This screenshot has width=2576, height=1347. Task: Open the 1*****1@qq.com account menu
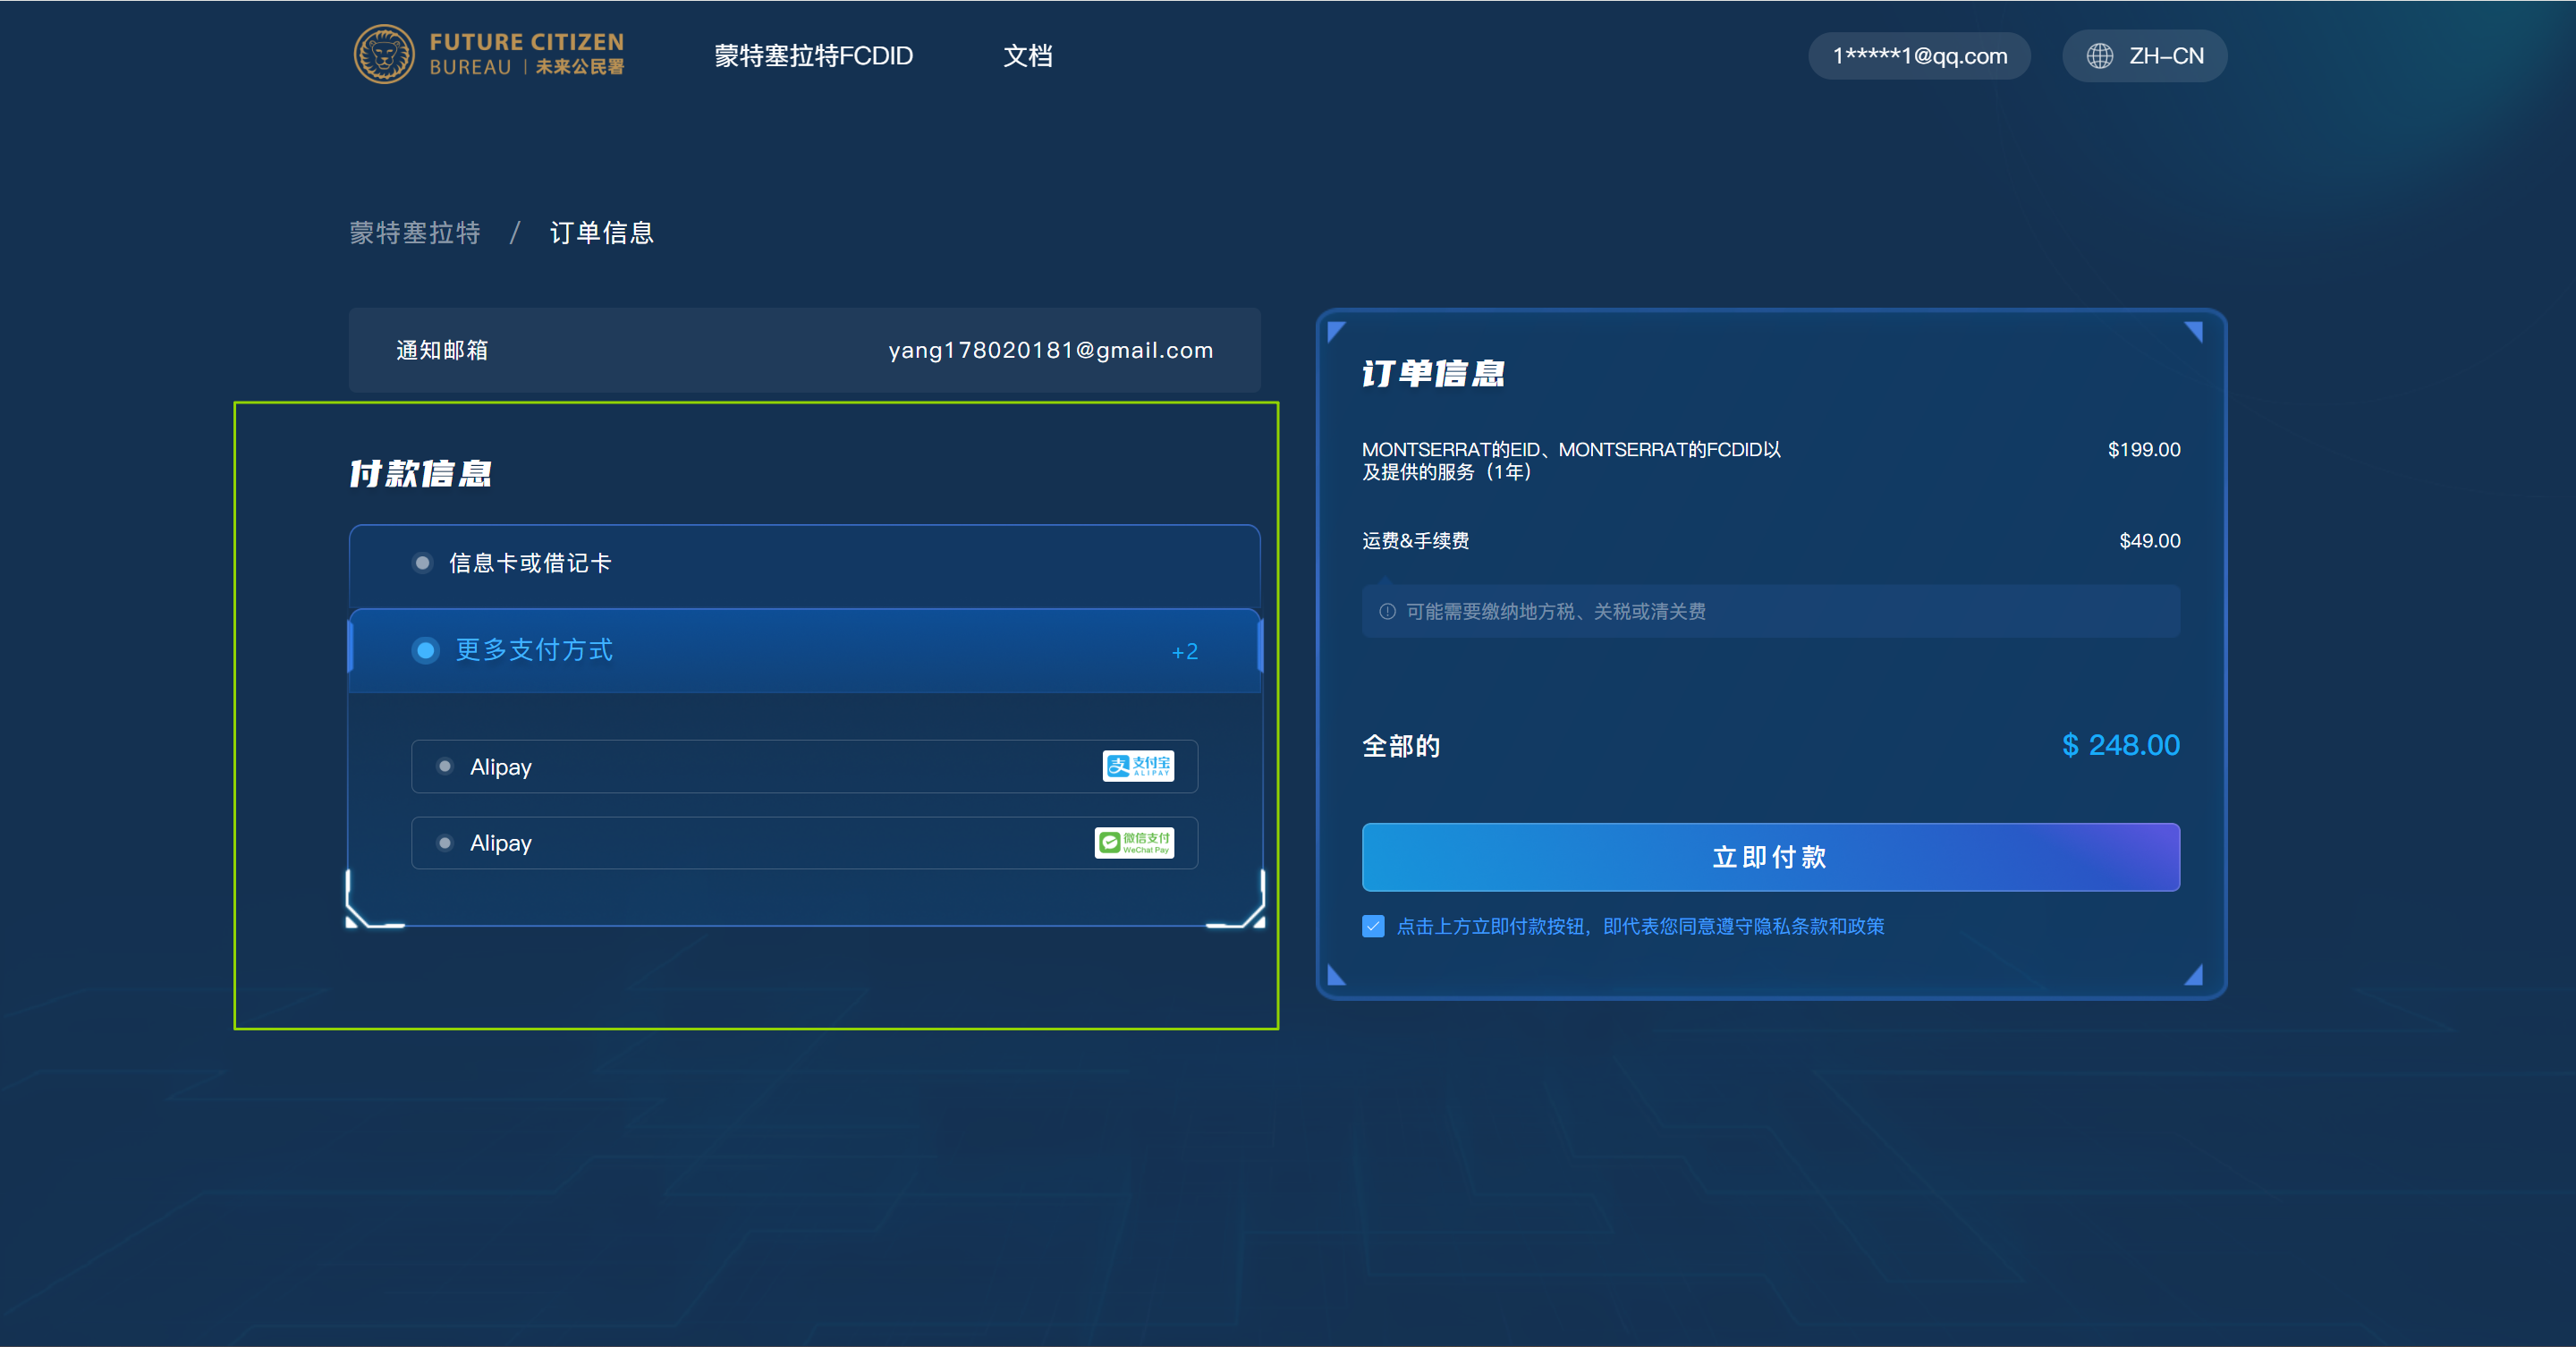coord(1918,56)
